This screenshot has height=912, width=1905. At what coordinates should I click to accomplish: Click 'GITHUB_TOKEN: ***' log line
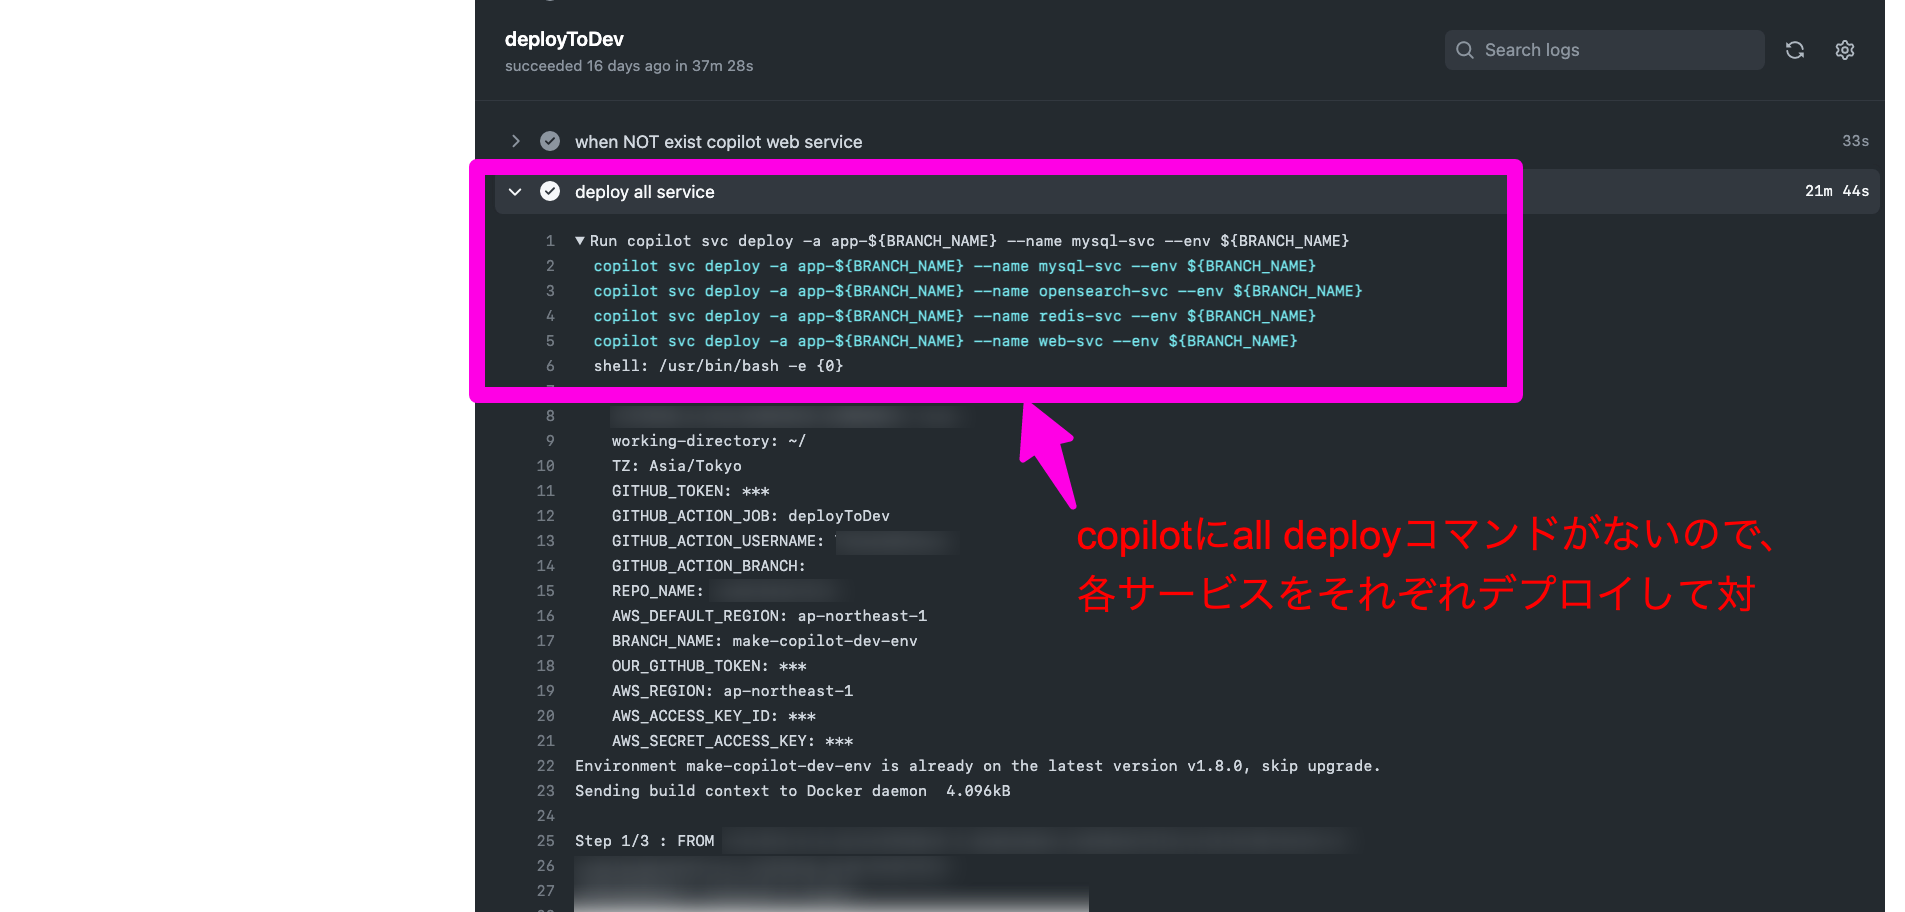tap(691, 491)
